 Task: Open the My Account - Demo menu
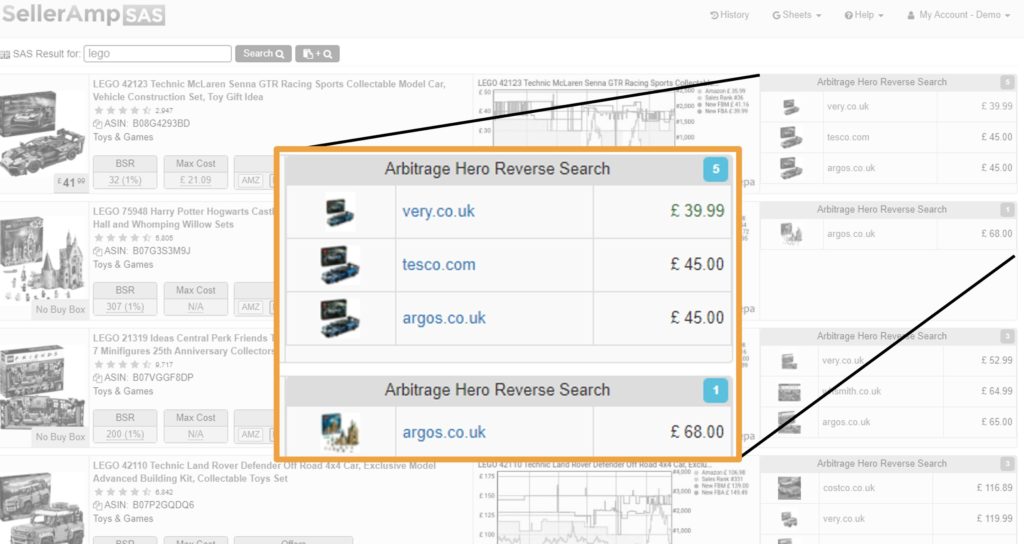click(x=959, y=14)
